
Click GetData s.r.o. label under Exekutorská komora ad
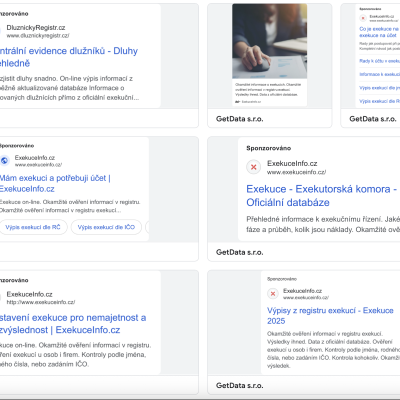[240, 252]
